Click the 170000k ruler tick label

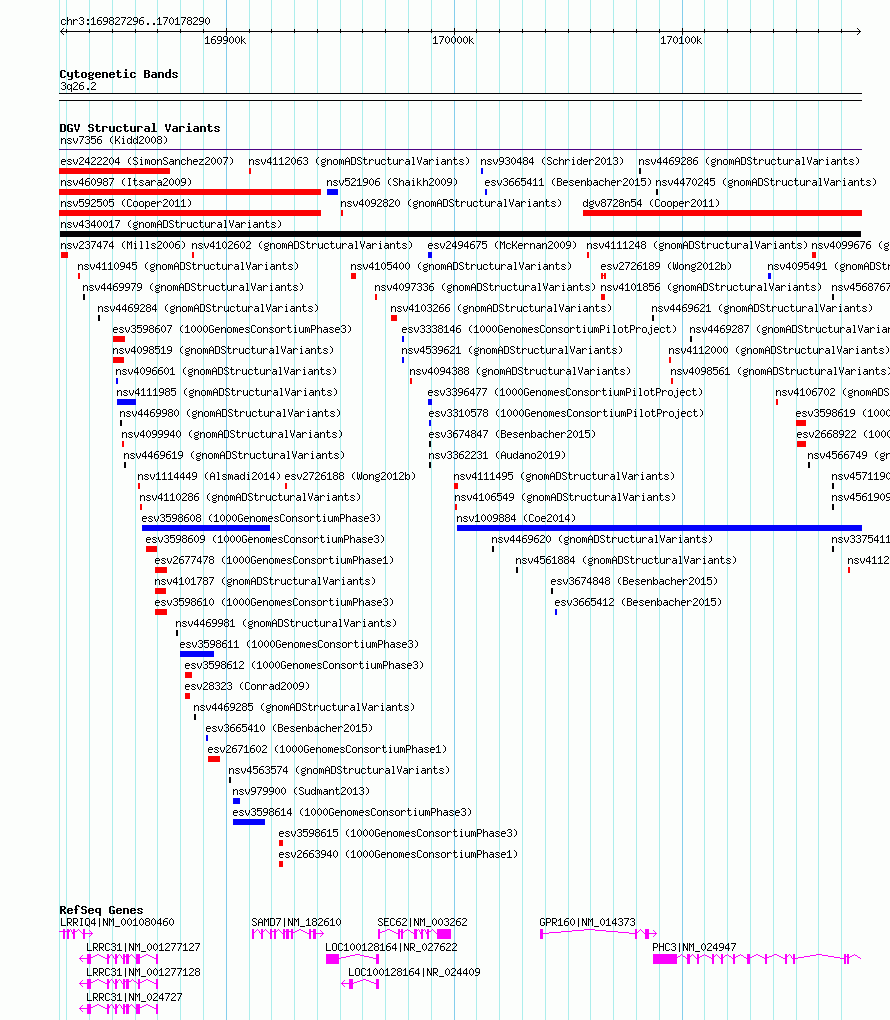pos(453,40)
